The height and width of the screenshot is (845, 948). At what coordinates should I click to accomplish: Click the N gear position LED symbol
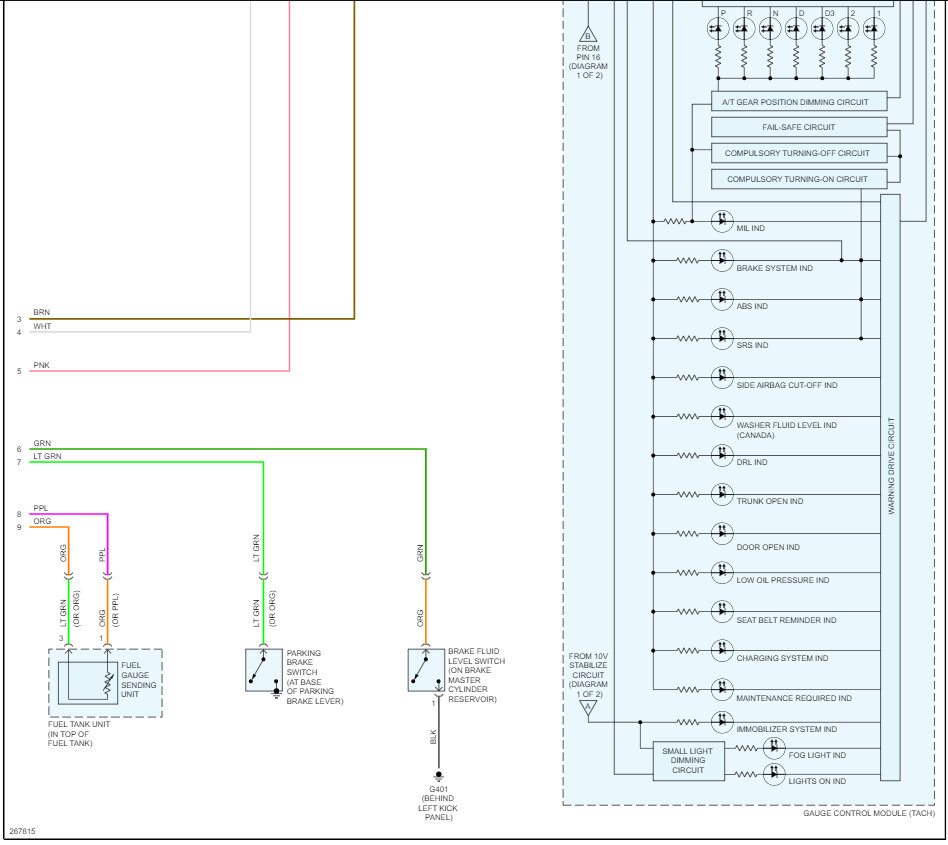770,28
